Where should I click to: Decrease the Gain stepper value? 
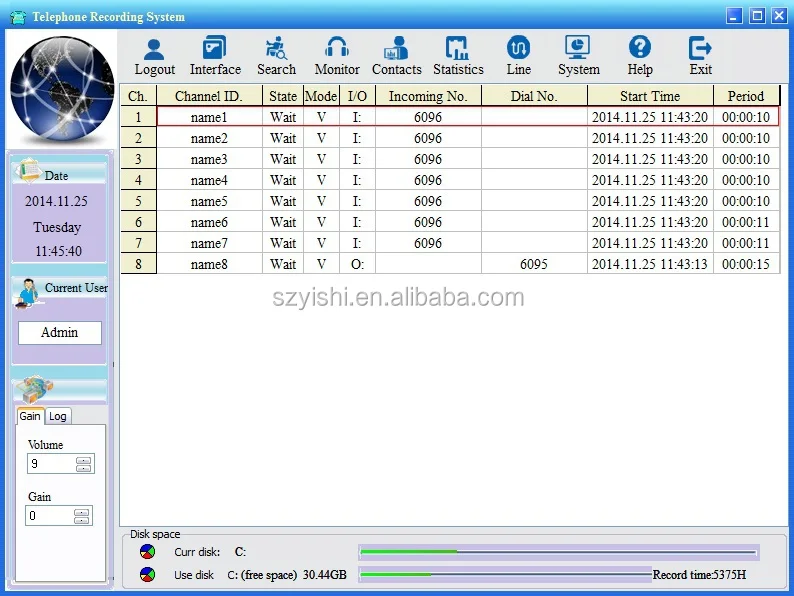82,520
